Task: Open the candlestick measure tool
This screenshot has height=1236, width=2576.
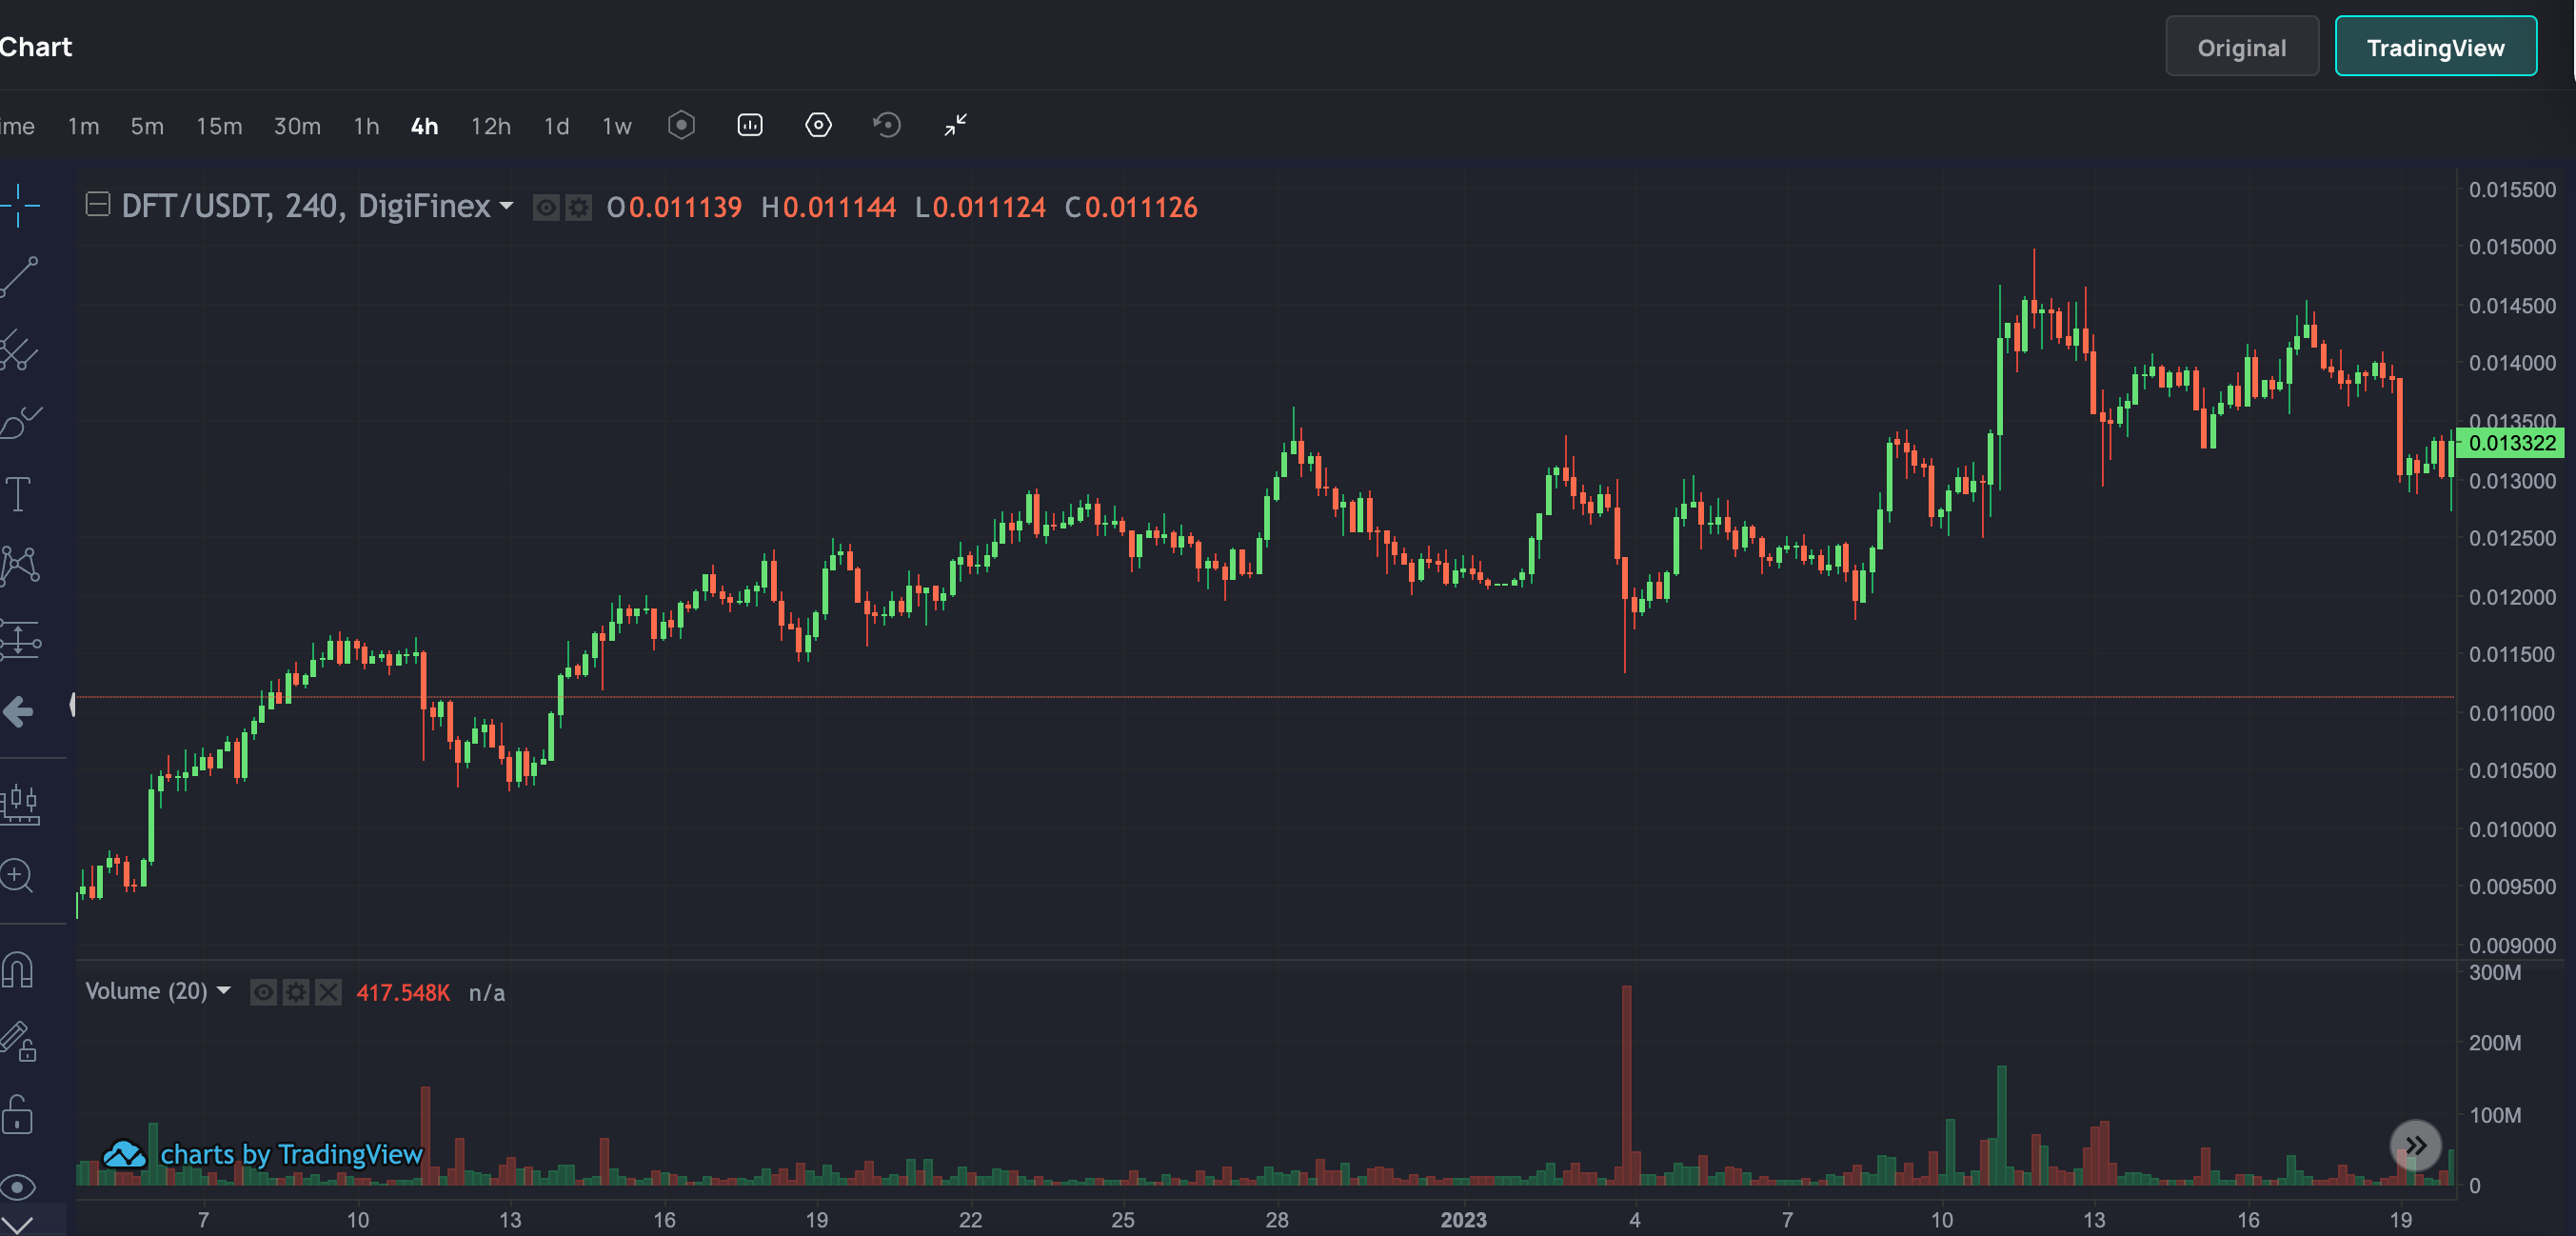Action: click(20, 804)
